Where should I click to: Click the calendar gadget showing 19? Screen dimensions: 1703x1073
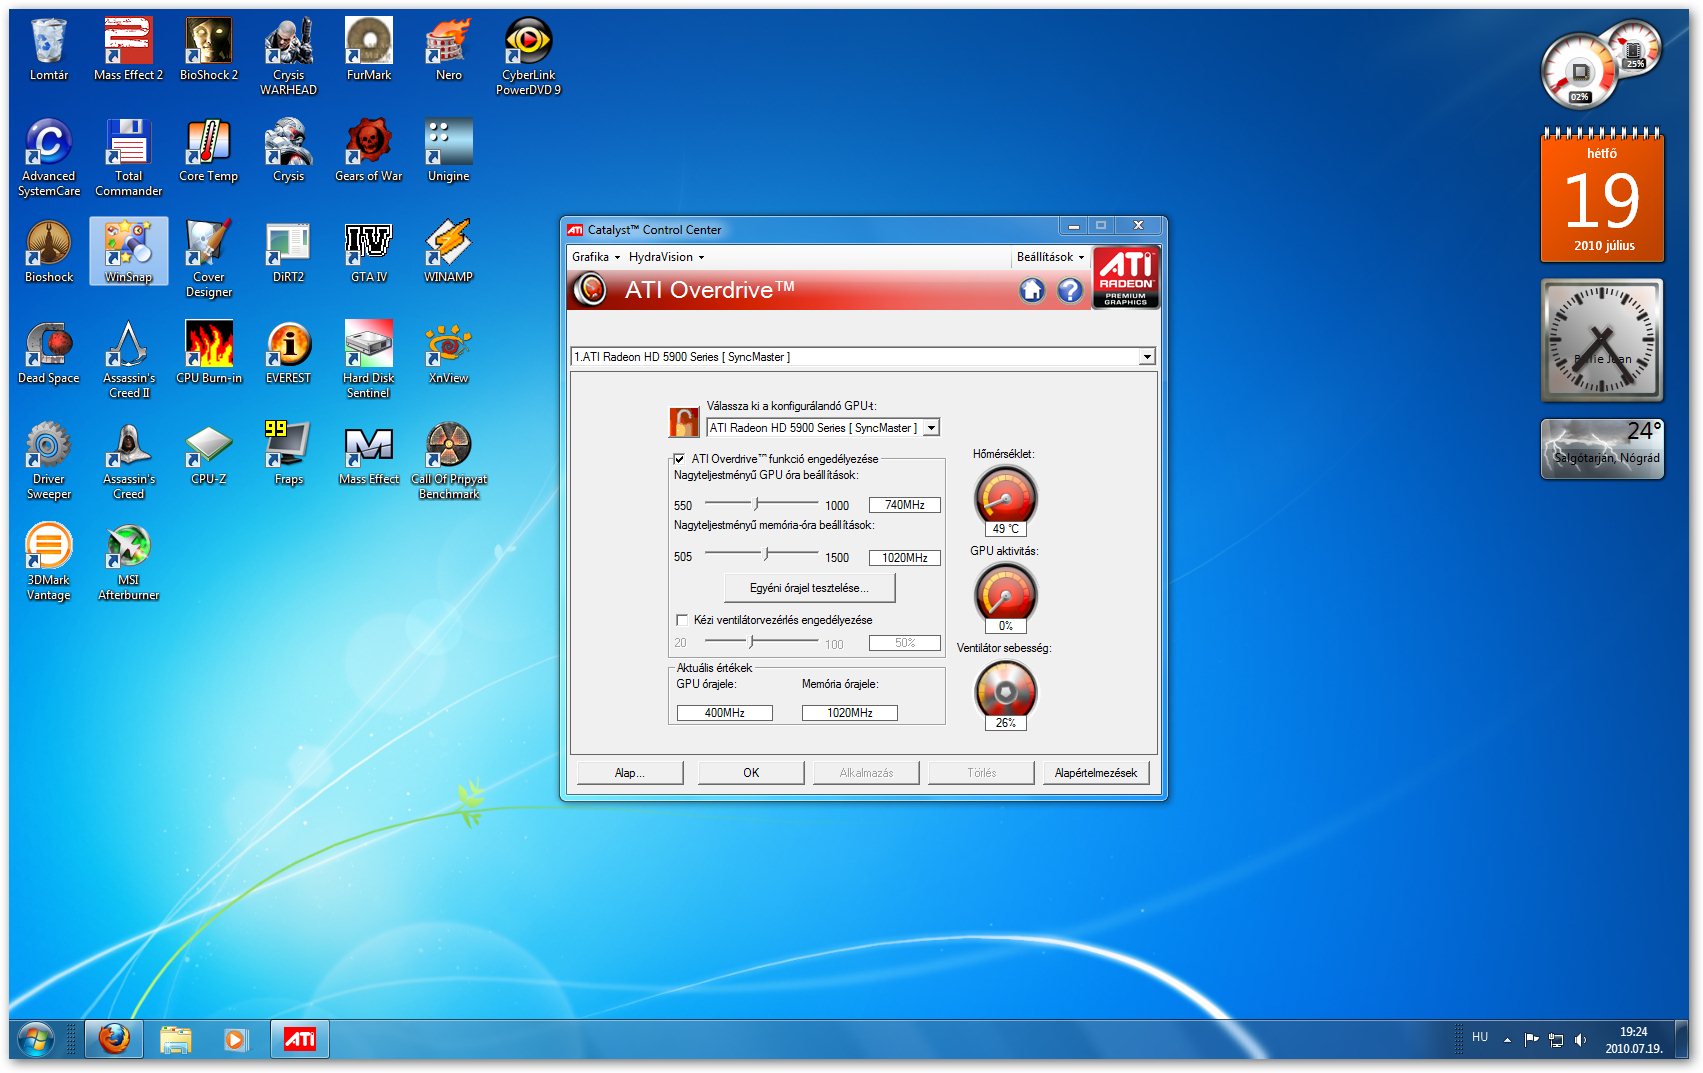(1602, 195)
